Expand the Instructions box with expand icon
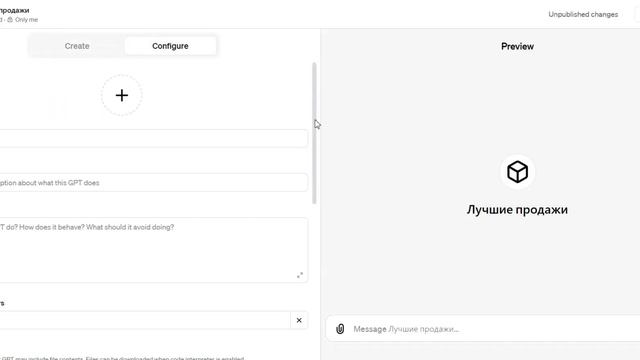Image resolution: width=640 pixels, height=360 pixels. pos(300,276)
